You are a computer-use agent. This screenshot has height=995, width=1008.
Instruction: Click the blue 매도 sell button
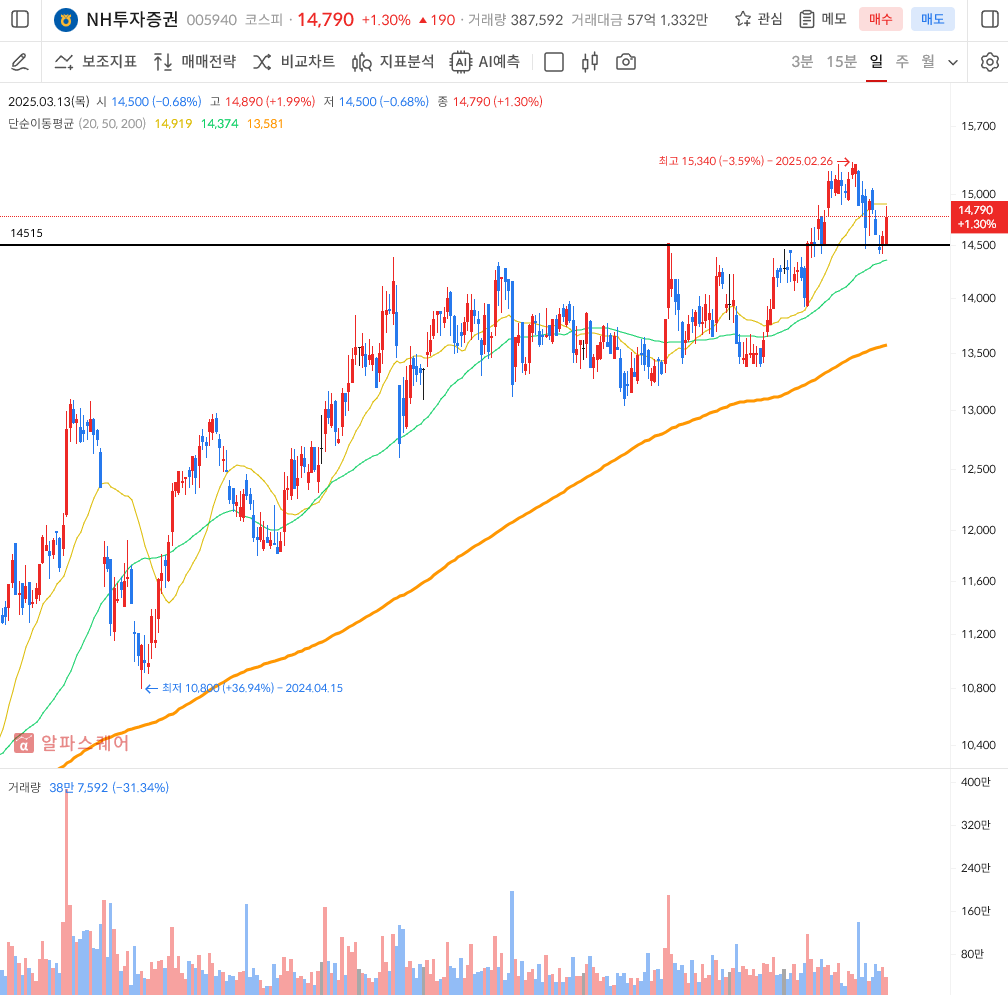point(932,19)
